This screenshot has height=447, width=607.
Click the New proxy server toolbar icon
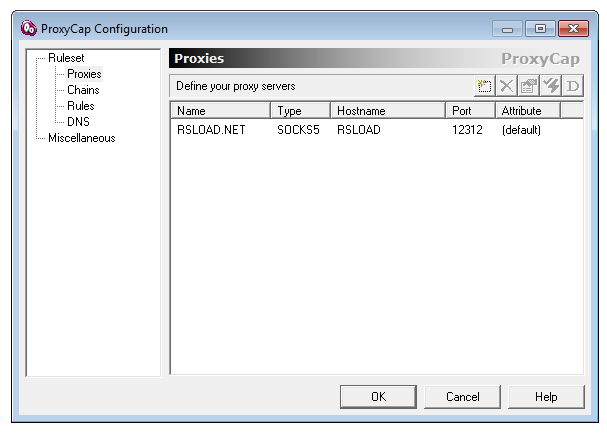(484, 86)
